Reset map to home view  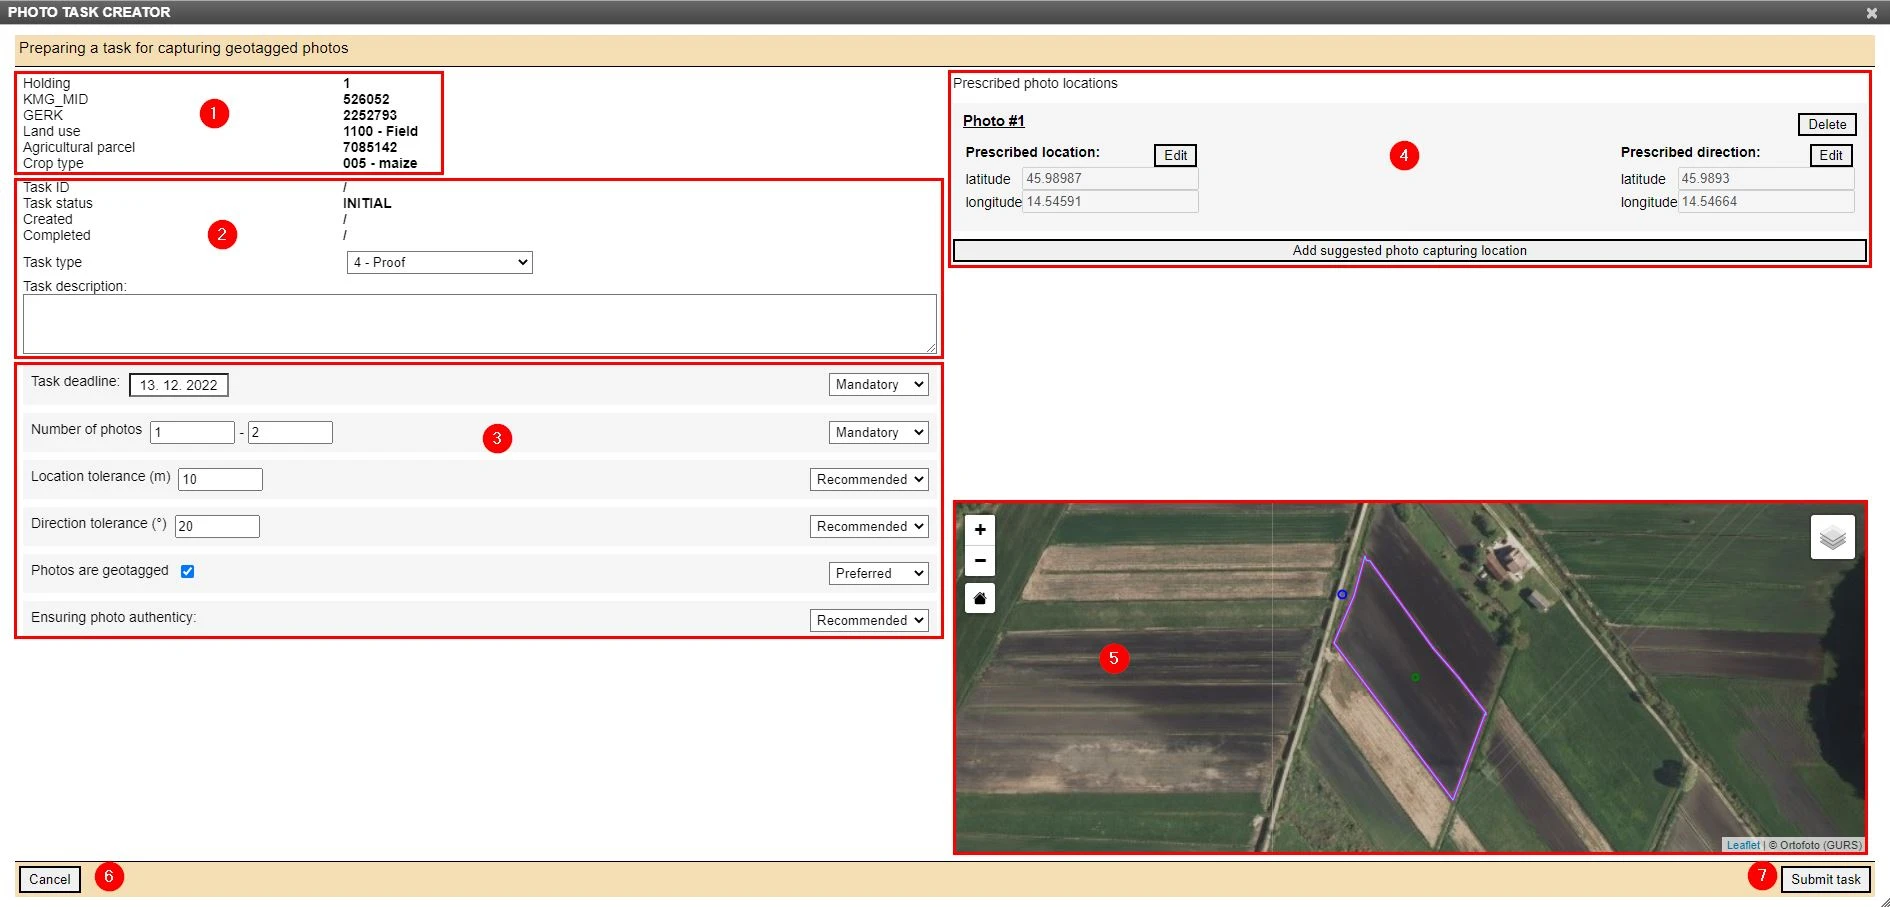click(x=980, y=598)
